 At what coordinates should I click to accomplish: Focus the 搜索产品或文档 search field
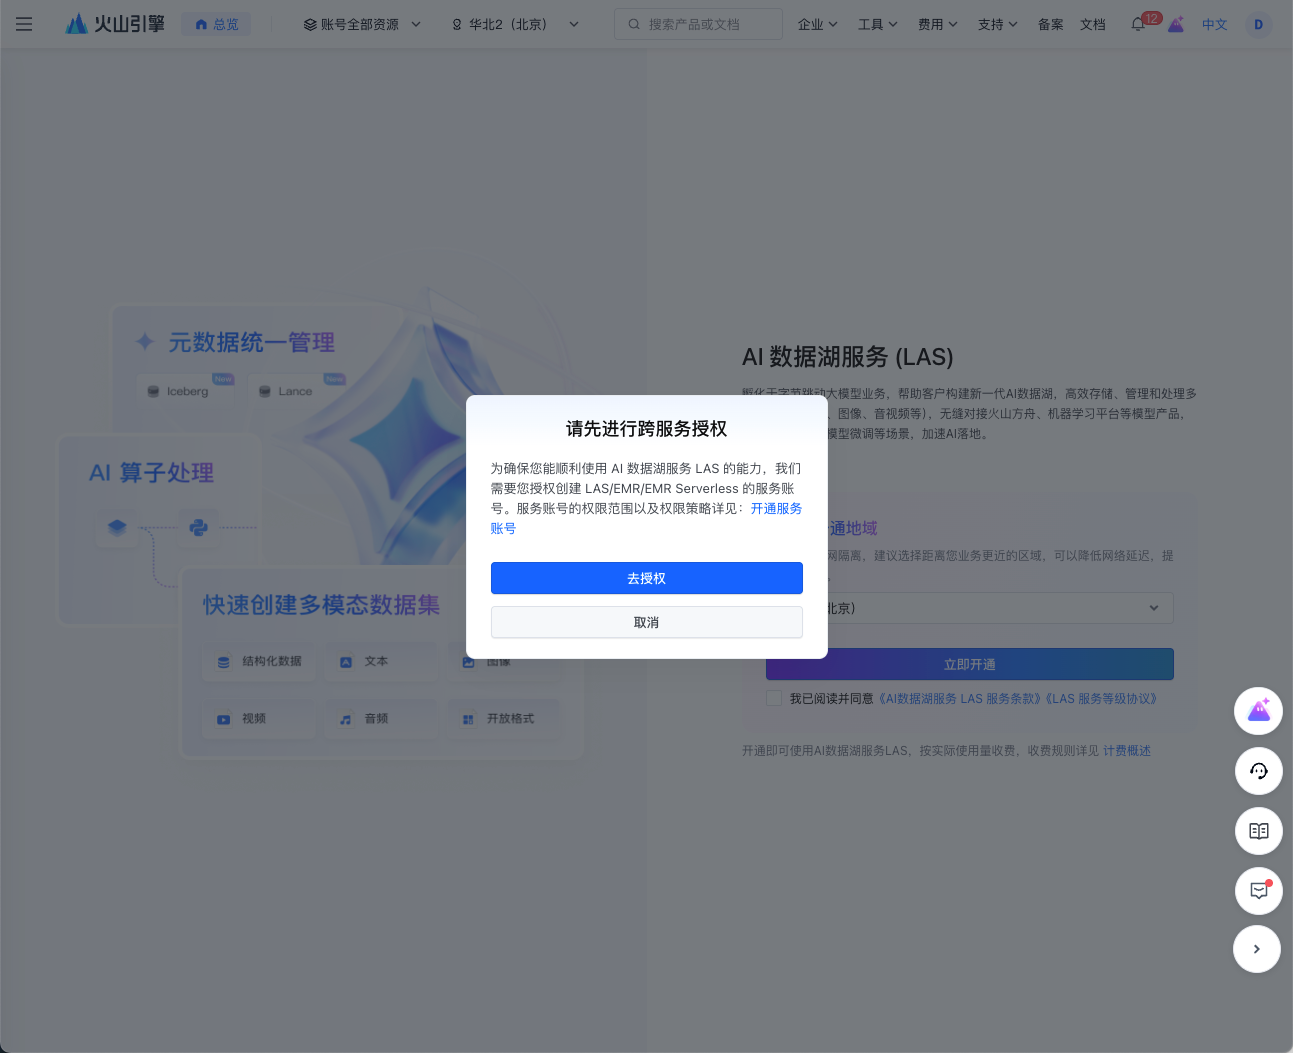(698, 24)
